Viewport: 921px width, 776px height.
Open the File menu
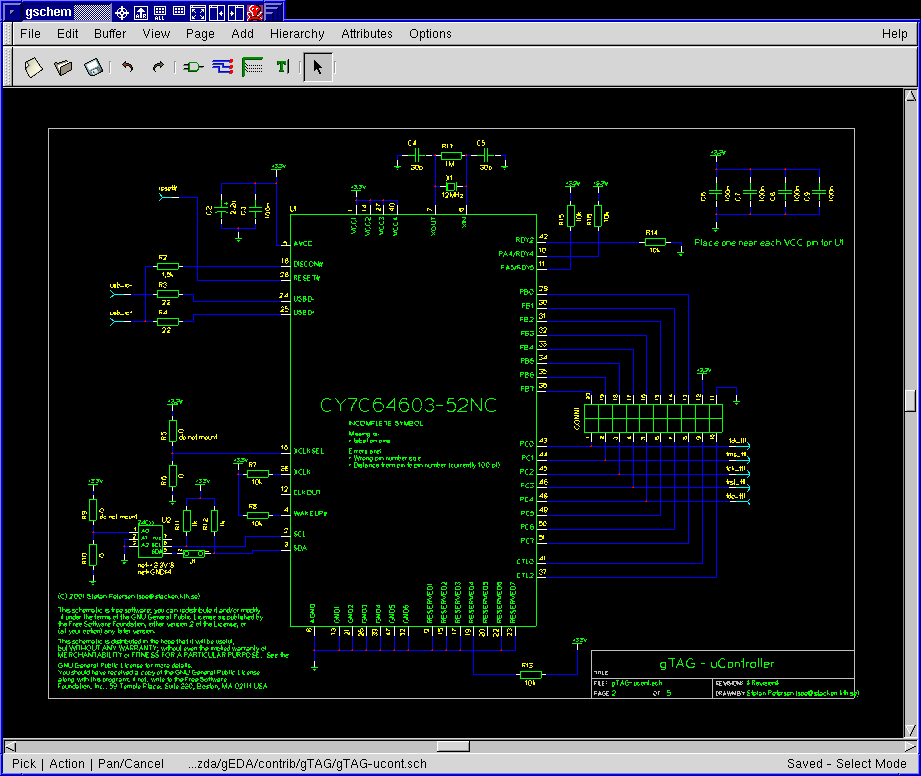(x=31, y=34)
